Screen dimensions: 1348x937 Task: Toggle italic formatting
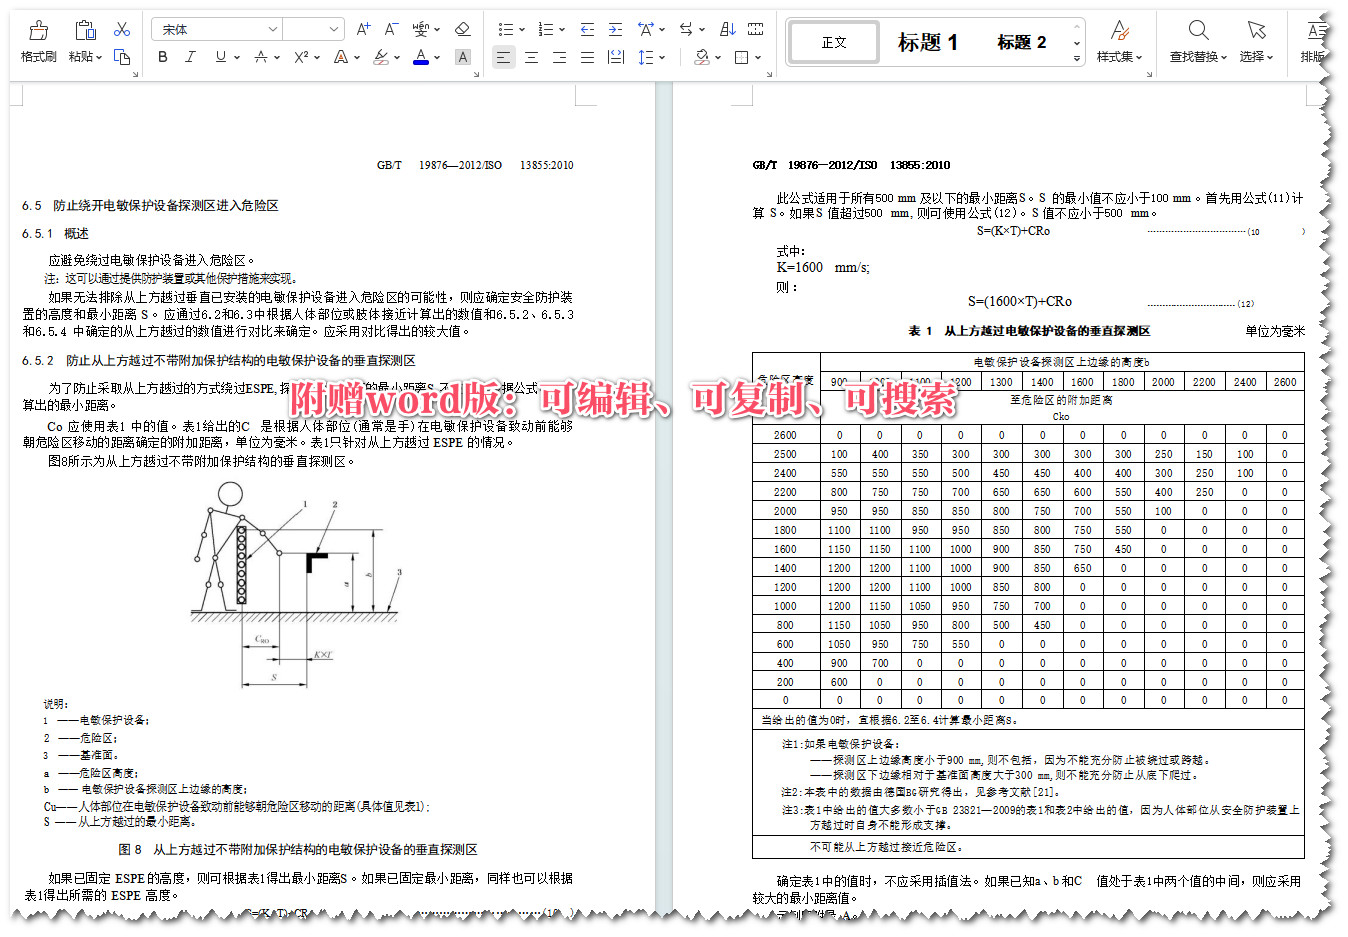click(190, 57)
